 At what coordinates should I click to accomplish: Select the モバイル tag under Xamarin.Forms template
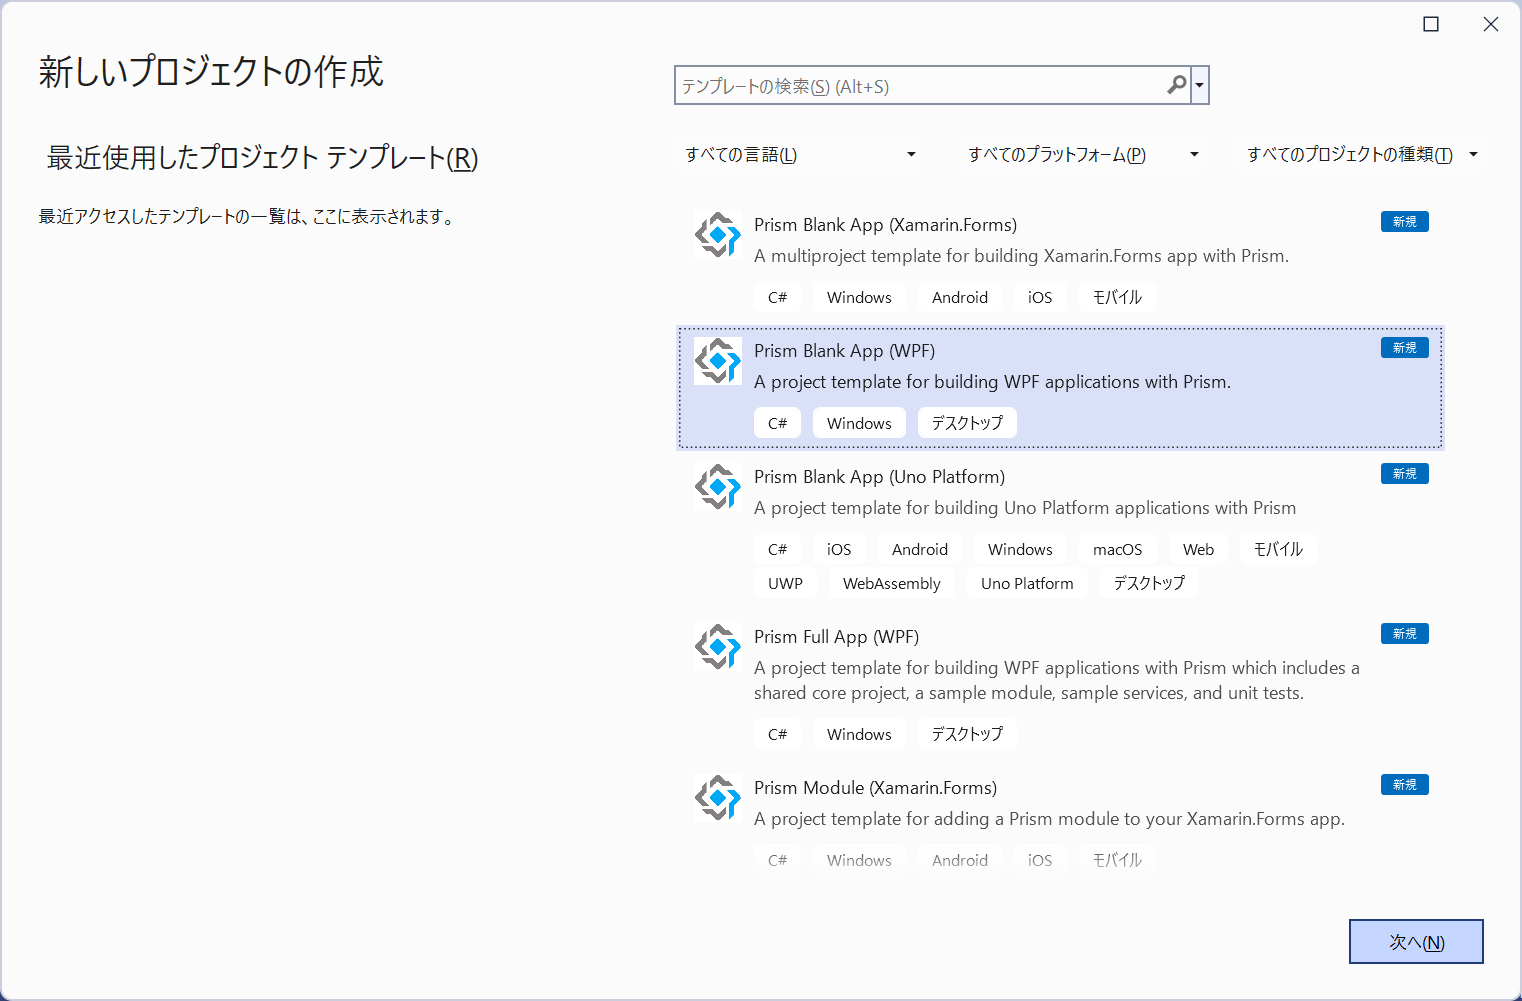(1117, 296)
